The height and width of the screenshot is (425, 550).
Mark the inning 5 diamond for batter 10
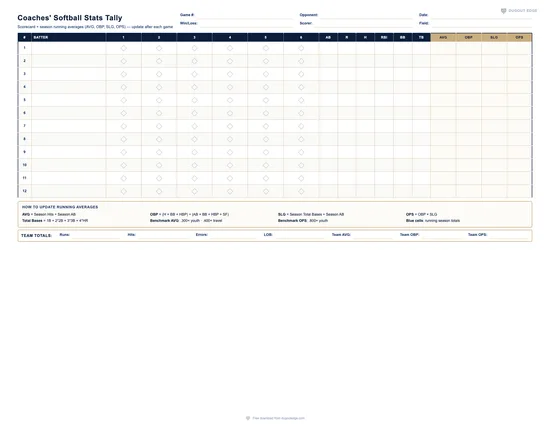[x=266, y=165]
